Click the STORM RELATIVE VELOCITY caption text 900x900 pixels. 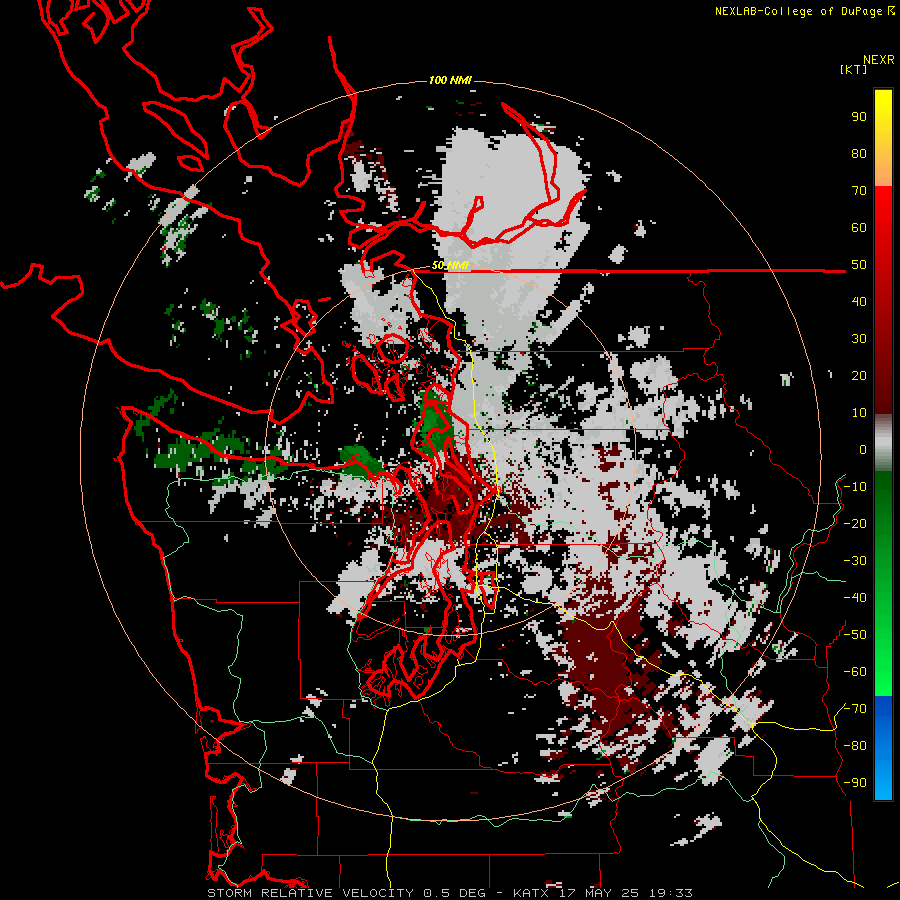(310, 893)
